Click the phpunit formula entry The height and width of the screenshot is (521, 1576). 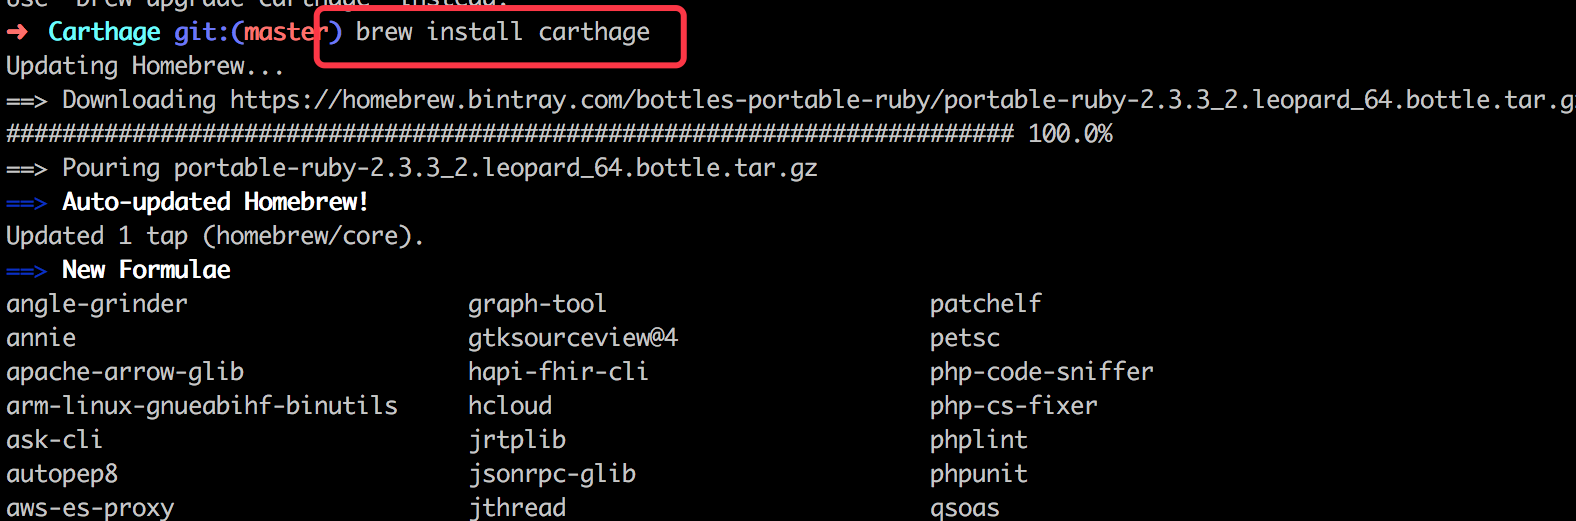[x=979, y=474]
